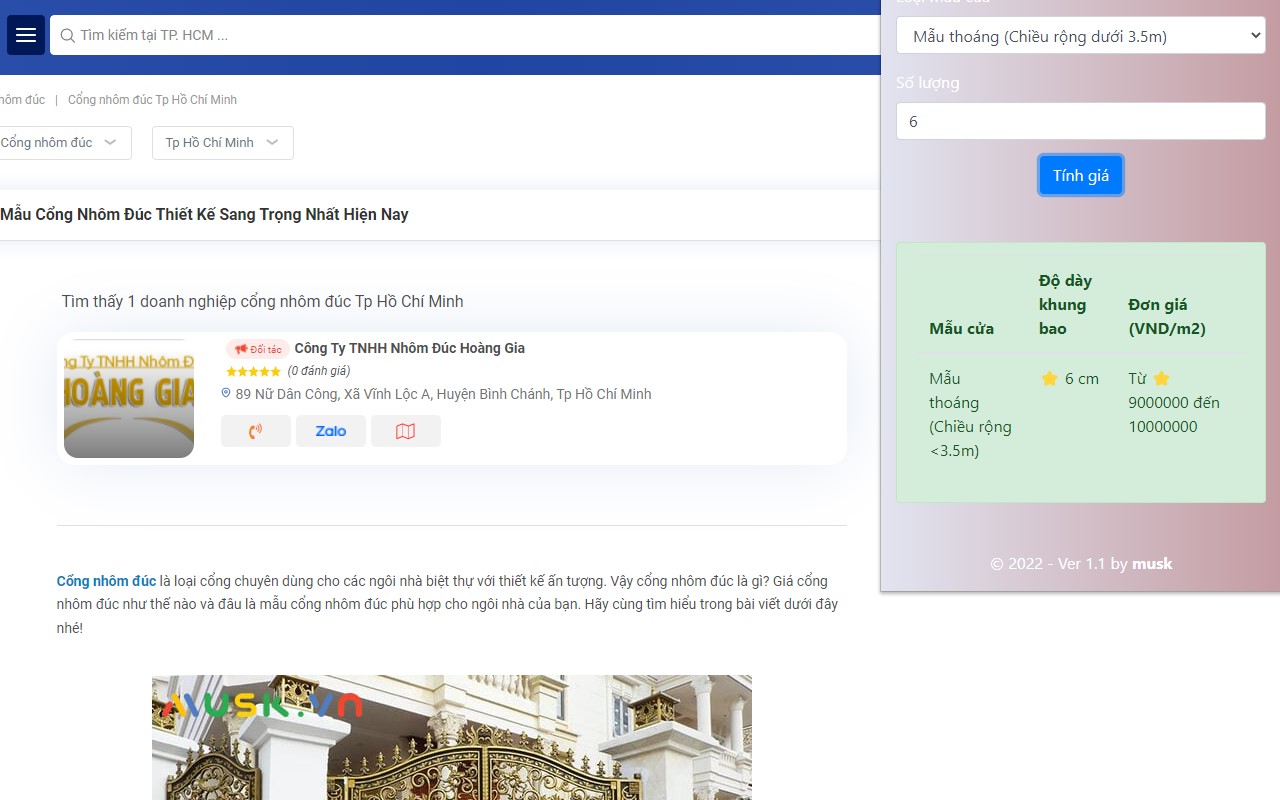This screenshot has width=1280, height=800.
Task: Click the chevron on the 'Cổng nhôm đúc' filter
Action: (x=110, y=143)
